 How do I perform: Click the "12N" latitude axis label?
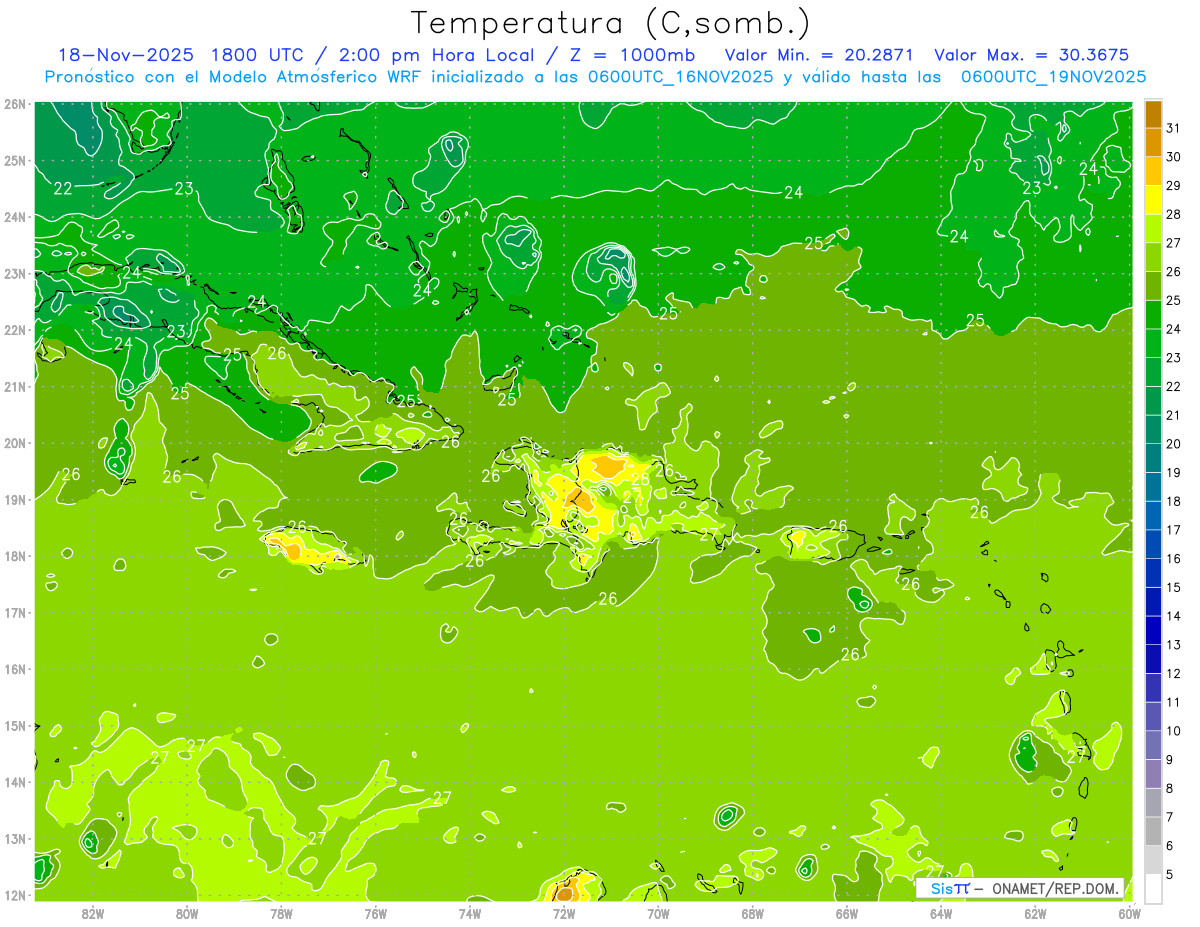pos(16,895)
